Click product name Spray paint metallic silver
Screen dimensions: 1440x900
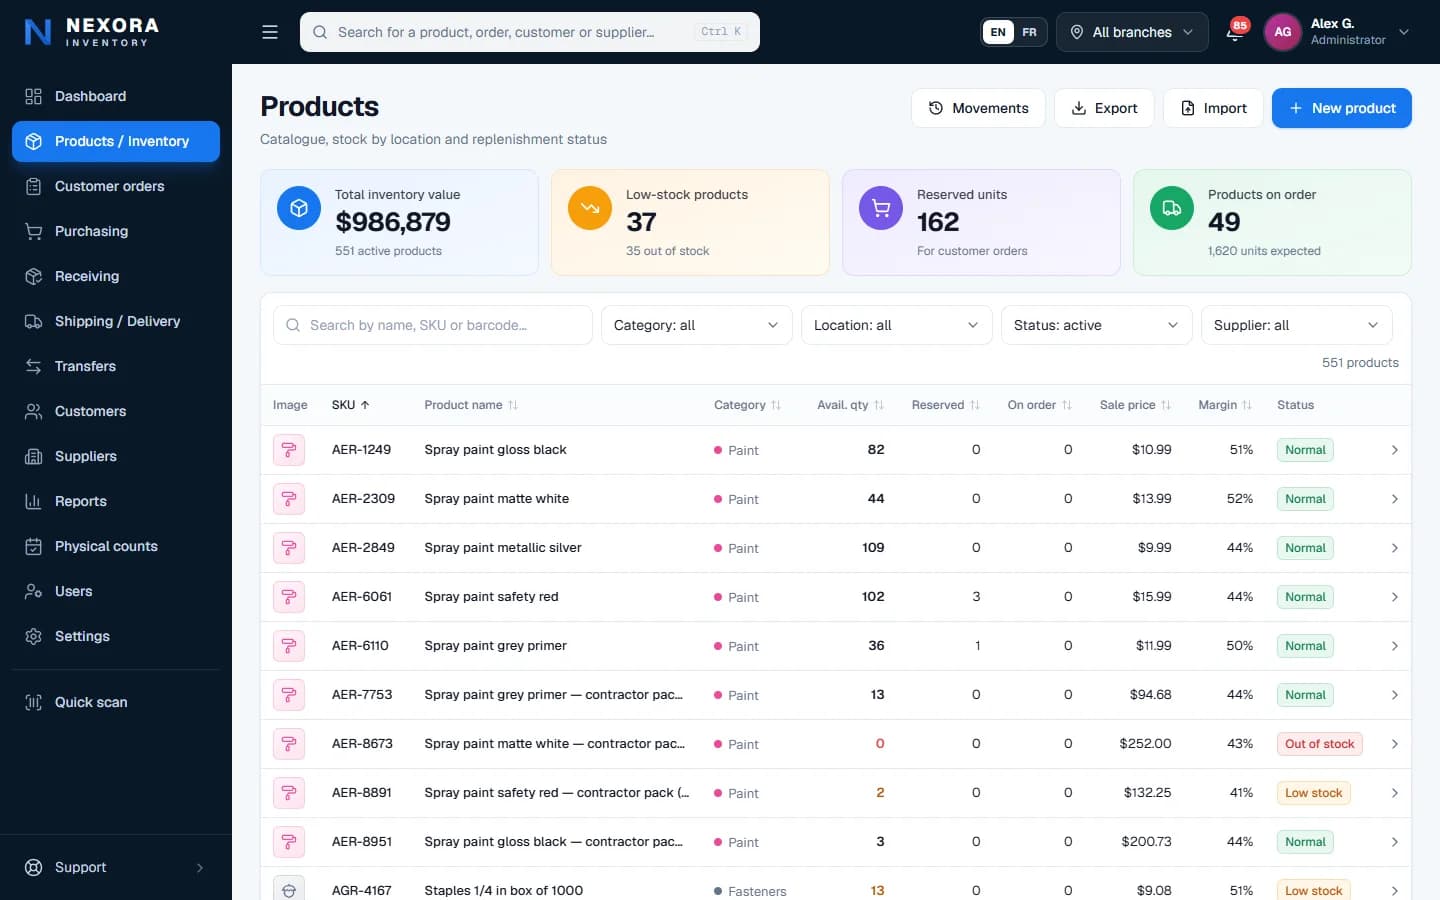click(503, 548)
